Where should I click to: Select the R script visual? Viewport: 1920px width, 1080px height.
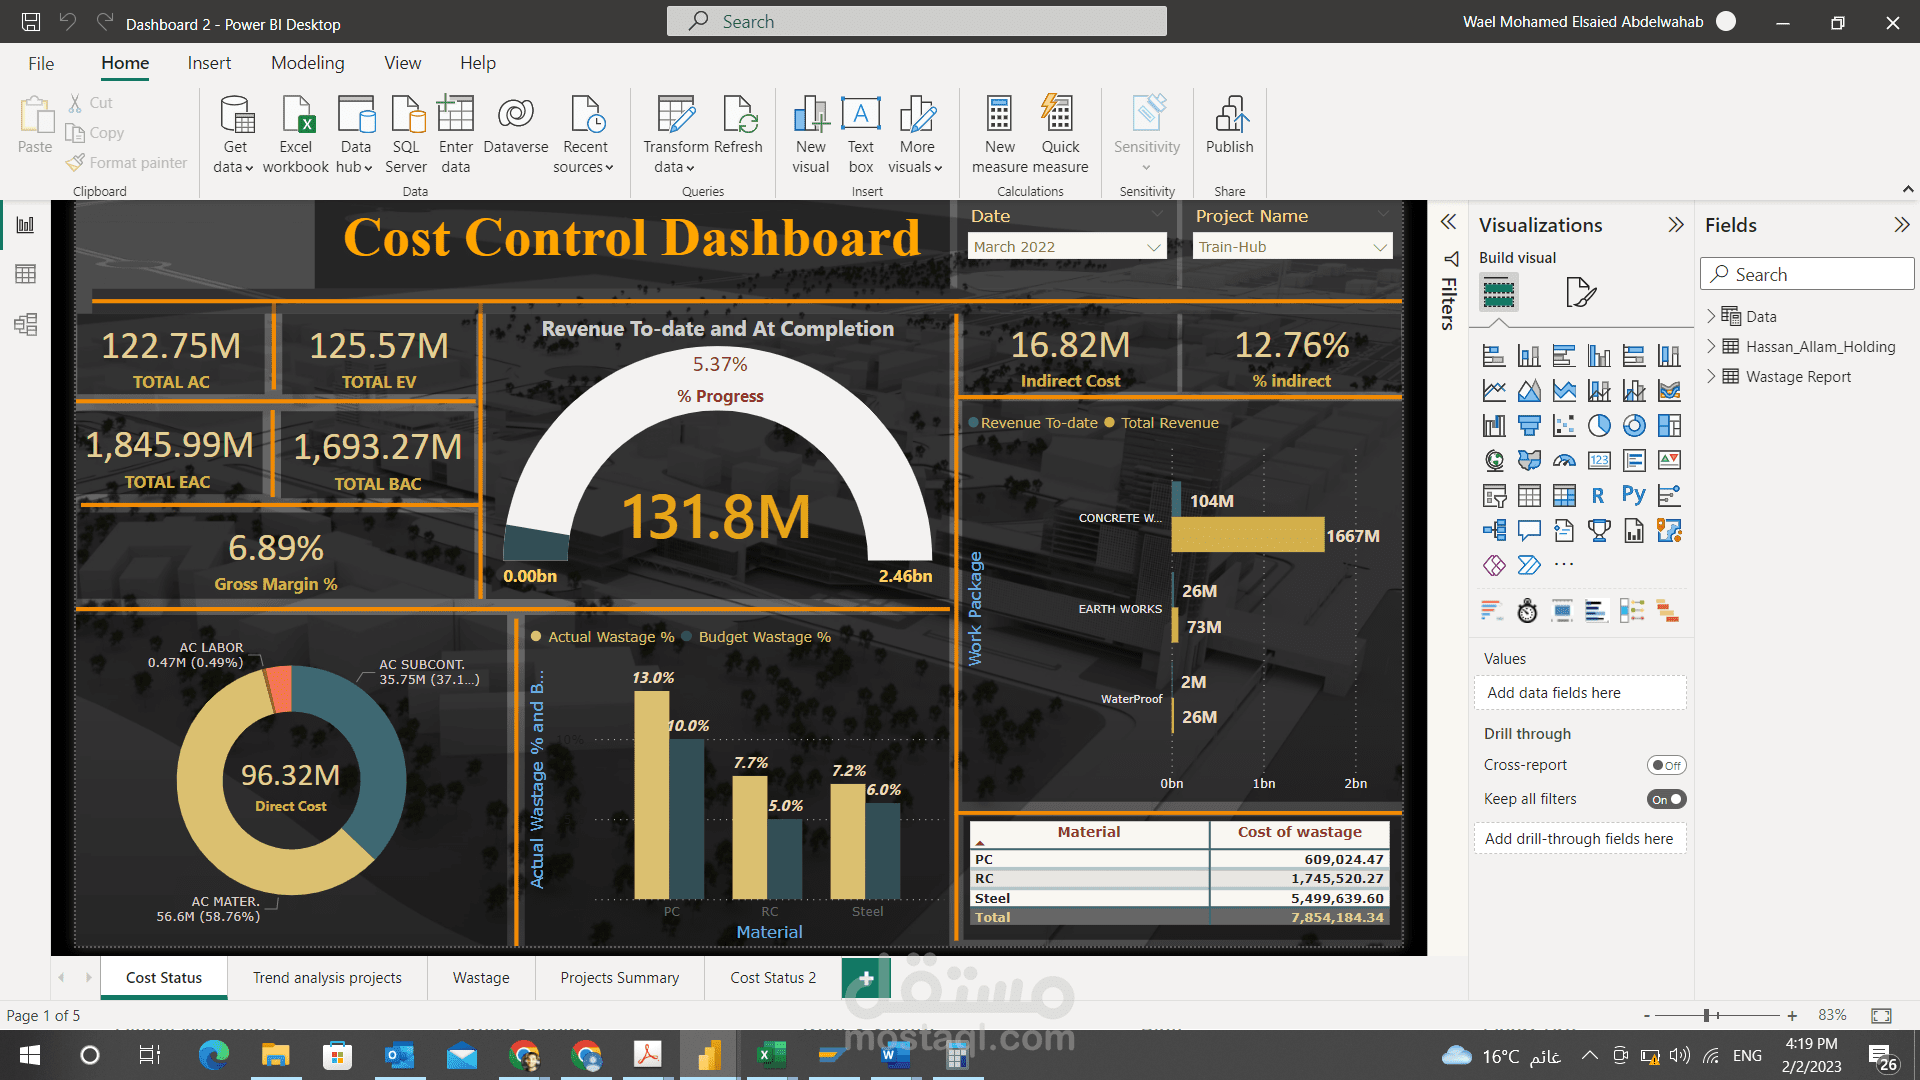pyautogui.click(x=1599, y=496)
